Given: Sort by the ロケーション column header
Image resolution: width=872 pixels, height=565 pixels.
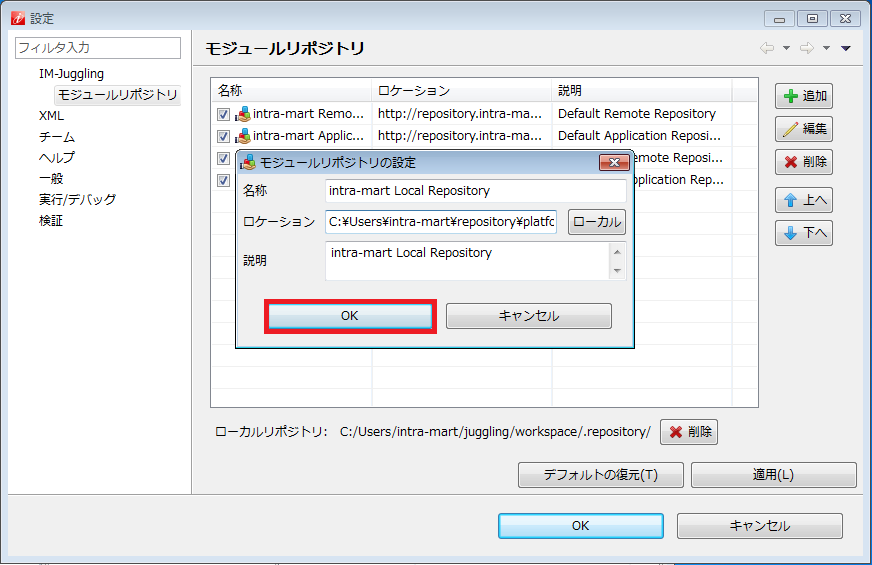Looking at the screenshot, I should click(x=462, y=91).
